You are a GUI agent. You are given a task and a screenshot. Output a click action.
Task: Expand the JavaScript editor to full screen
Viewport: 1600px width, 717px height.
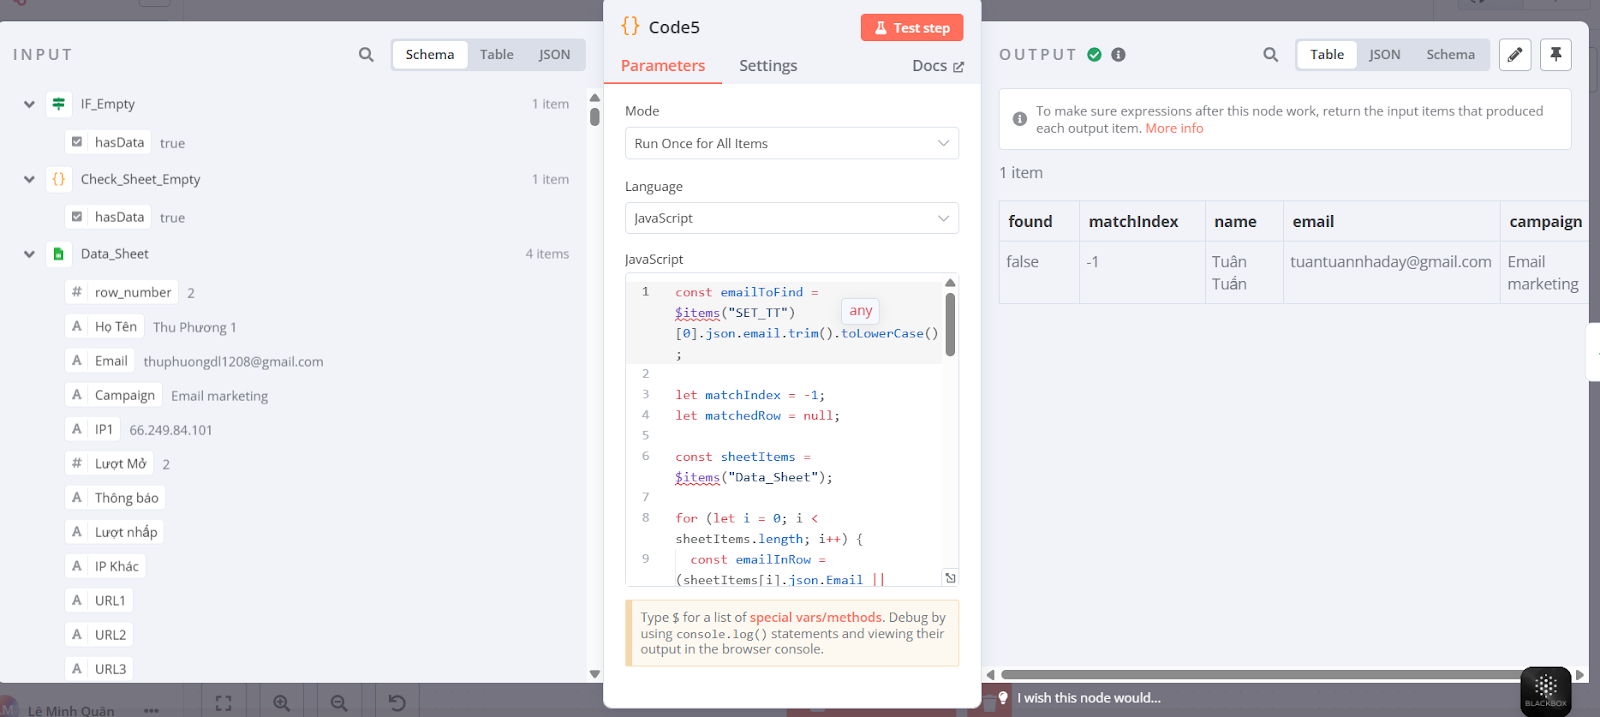coord(950,578)
